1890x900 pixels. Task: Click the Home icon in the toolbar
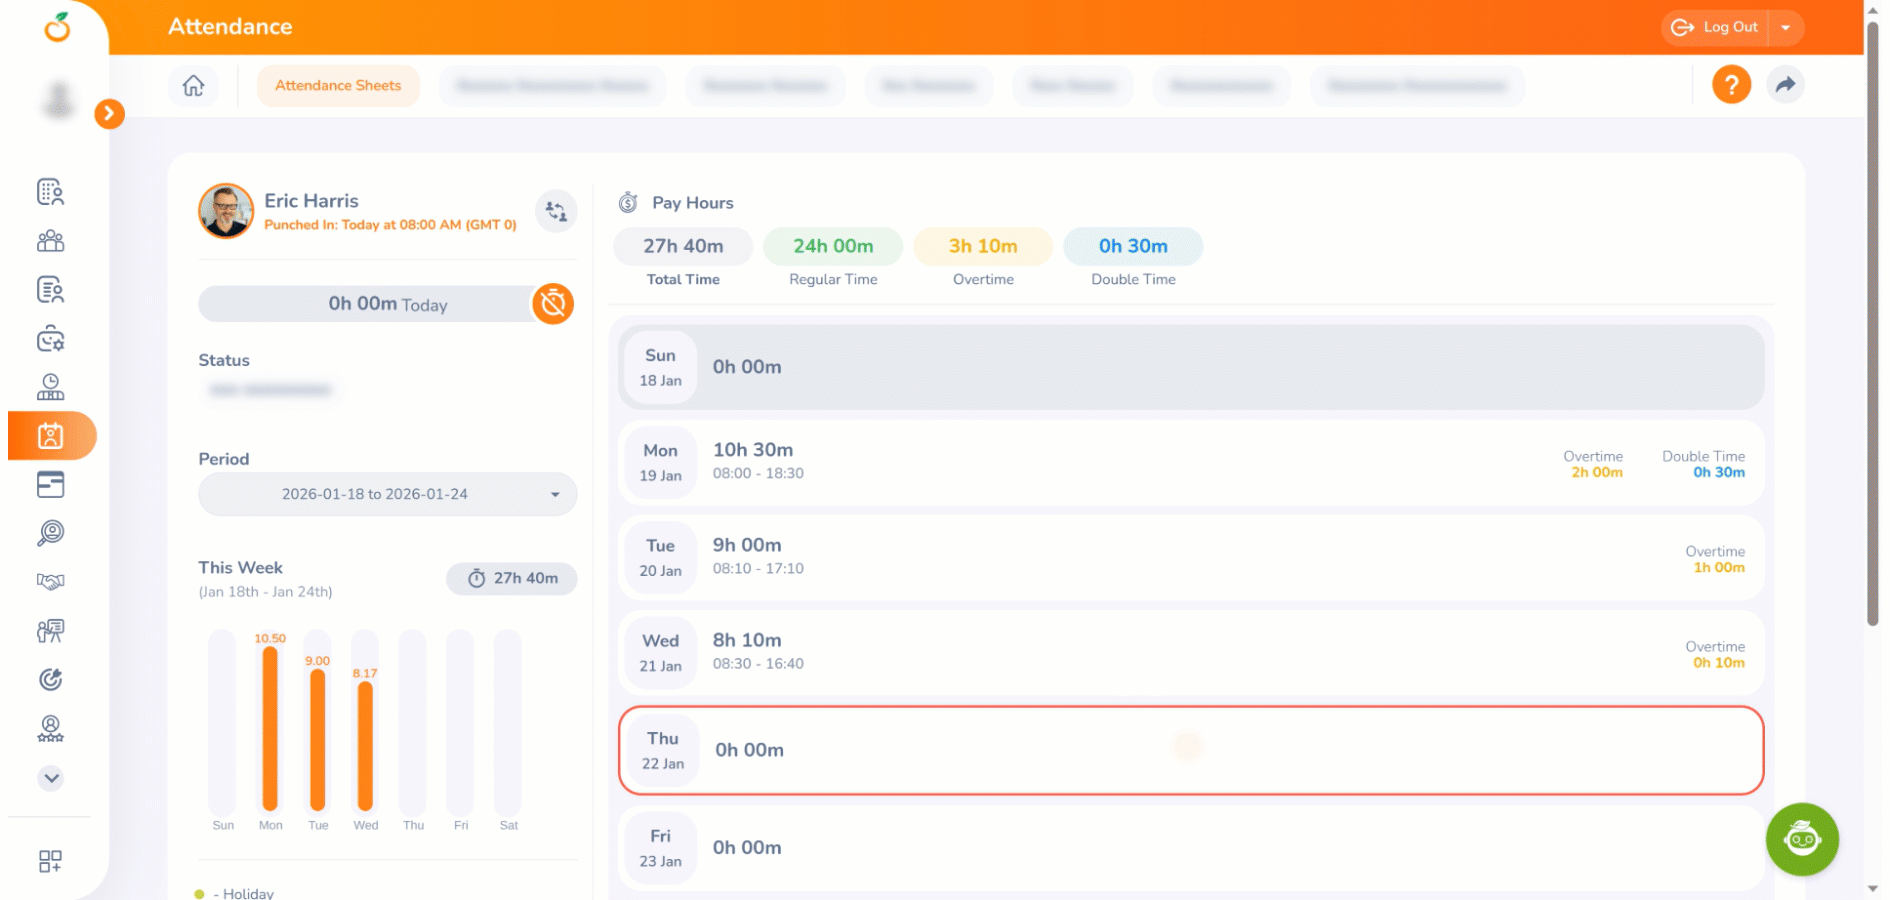click(193, 86)
